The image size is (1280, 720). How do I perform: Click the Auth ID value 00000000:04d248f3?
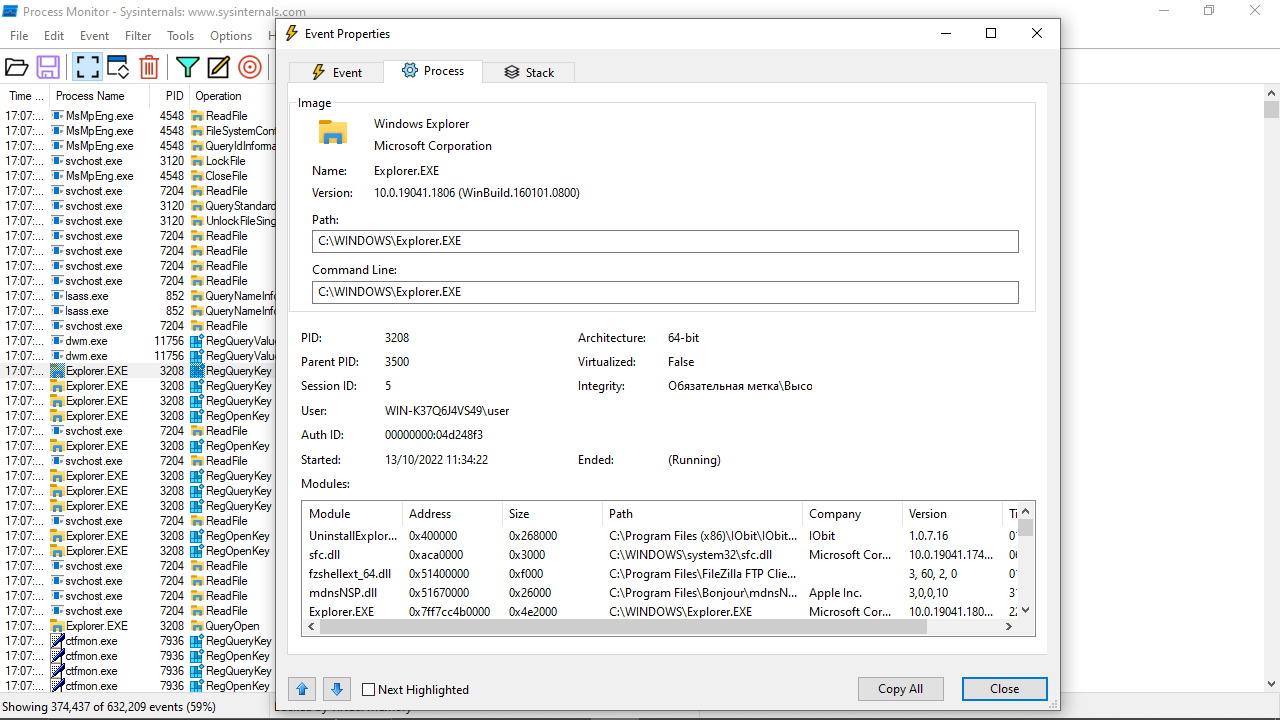pyautogui.click(x=434, y=435)
